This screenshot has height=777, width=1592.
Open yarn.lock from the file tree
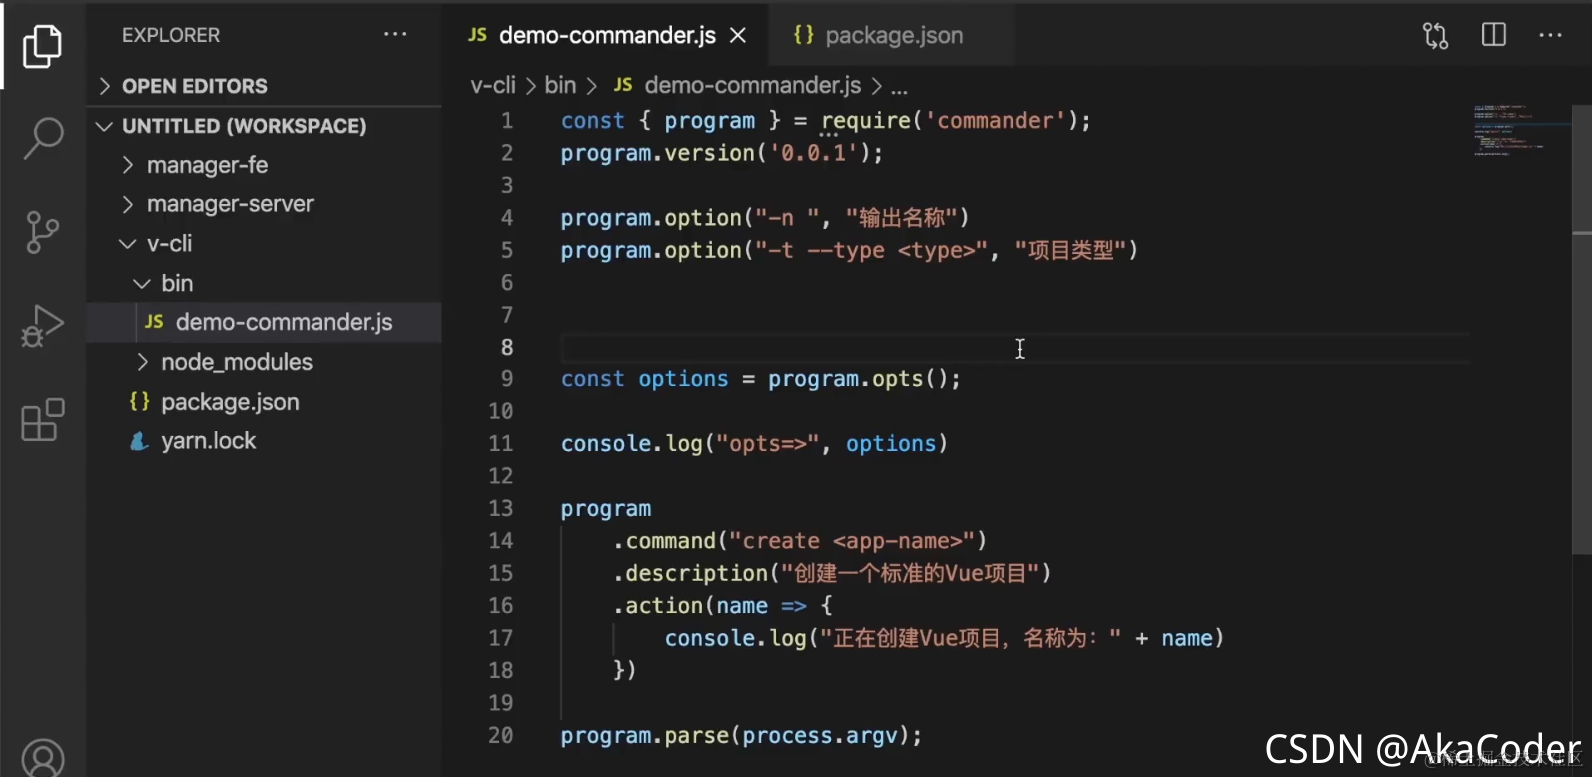tap(264, 441)
